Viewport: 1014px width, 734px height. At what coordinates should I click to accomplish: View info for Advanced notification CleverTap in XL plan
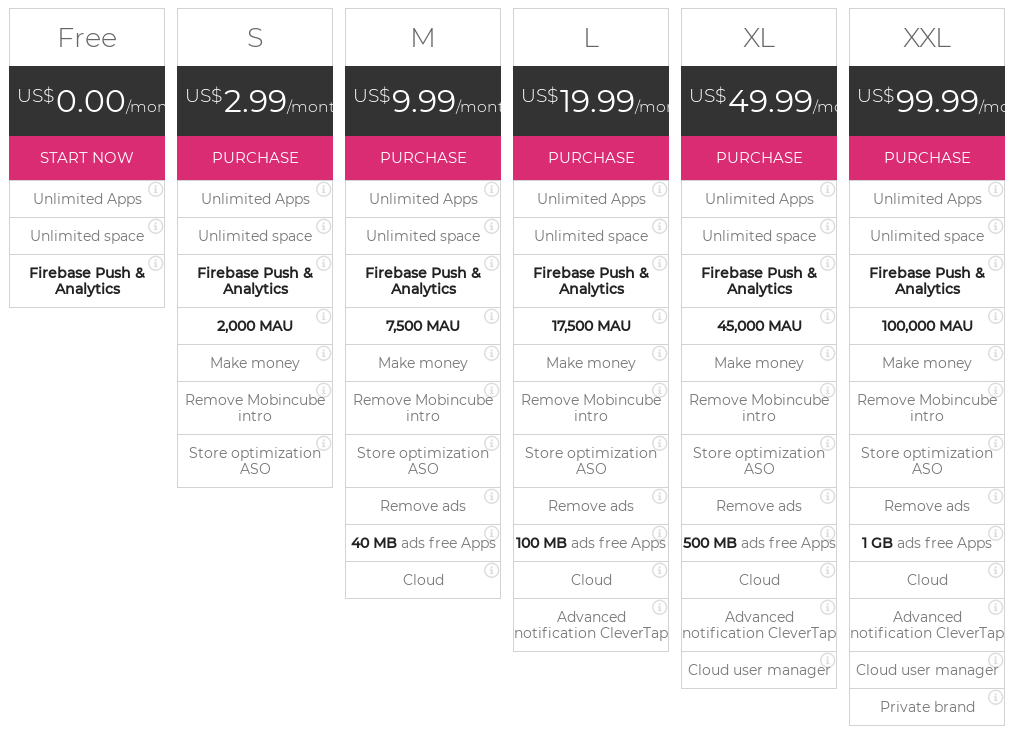[827, 607]
